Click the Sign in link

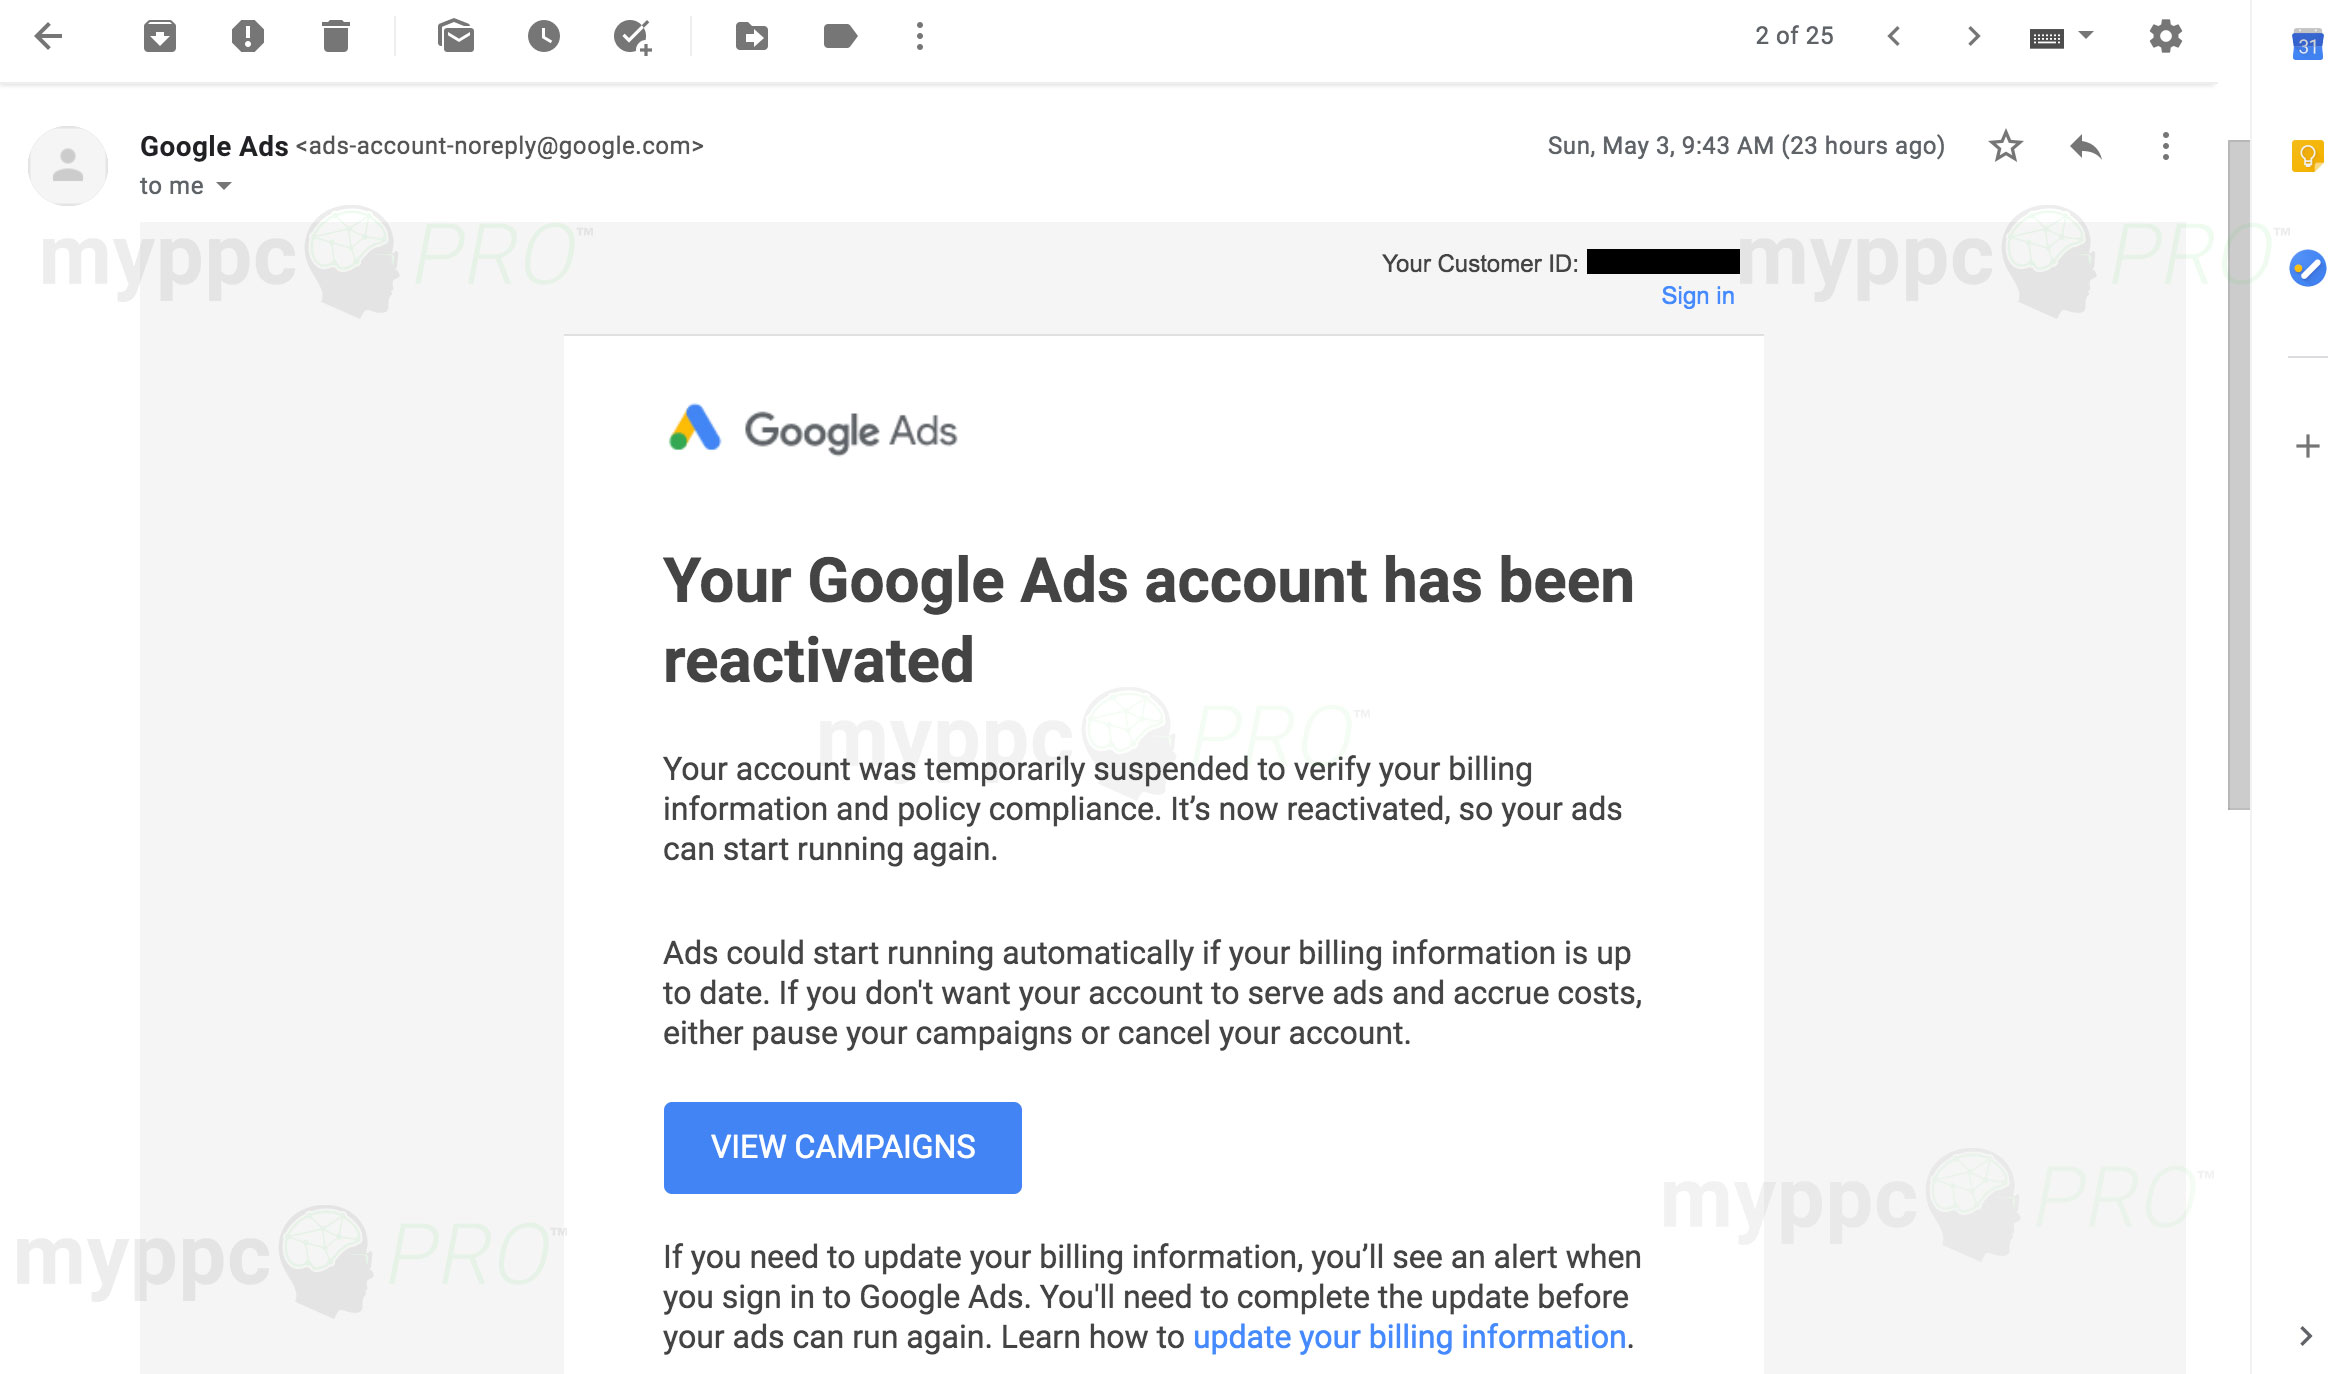coord(1697,296)
